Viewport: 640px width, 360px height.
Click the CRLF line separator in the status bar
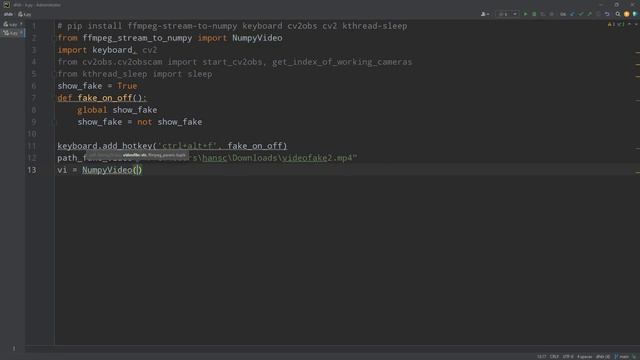[554, 357]
